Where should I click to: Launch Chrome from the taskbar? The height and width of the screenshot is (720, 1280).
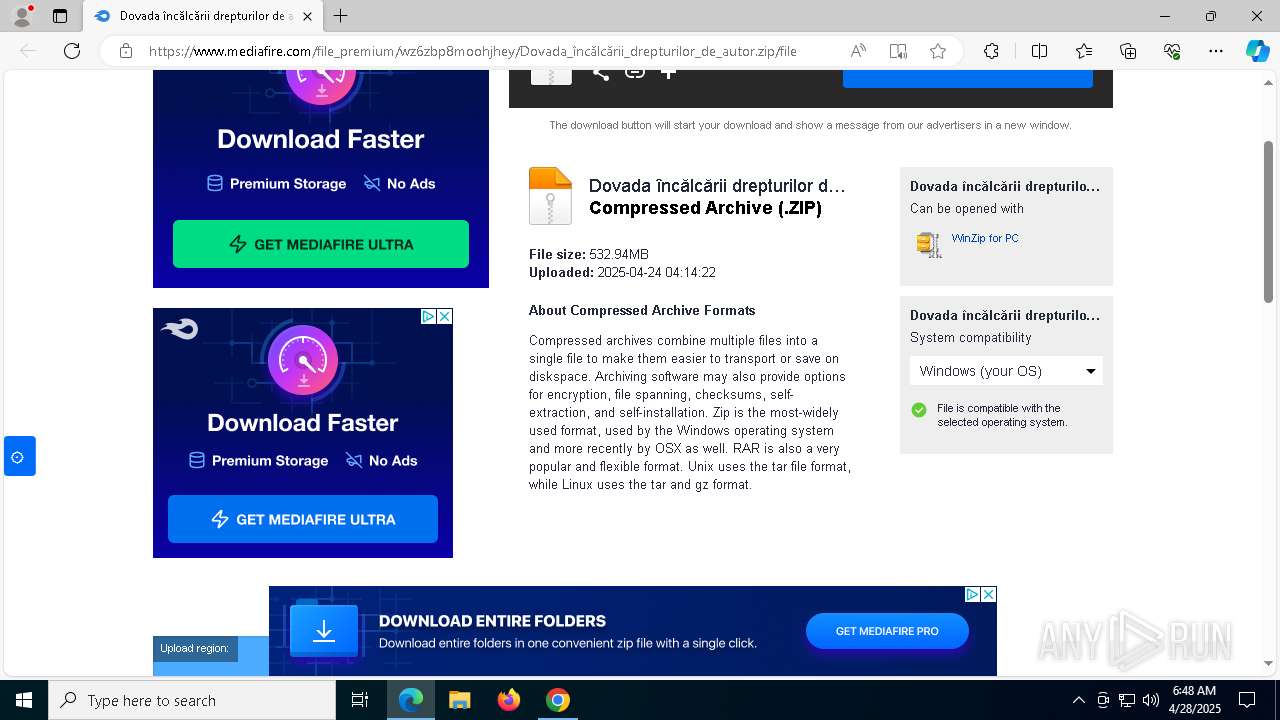tap(558, 700)
